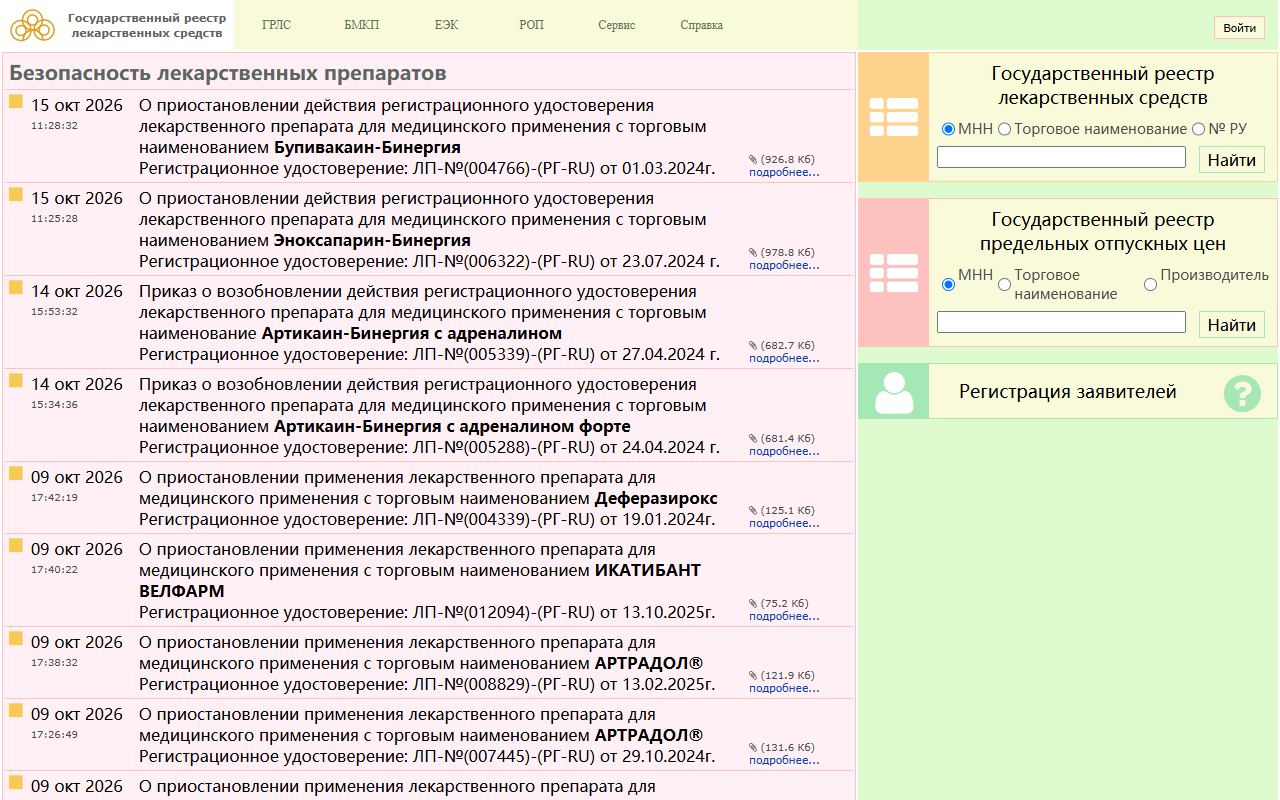Select the Торговое наименование radio in the лекарственных средств registry
This screenshot has width=1280, height=800.
pyautogui.click(x=1005, y=129)
